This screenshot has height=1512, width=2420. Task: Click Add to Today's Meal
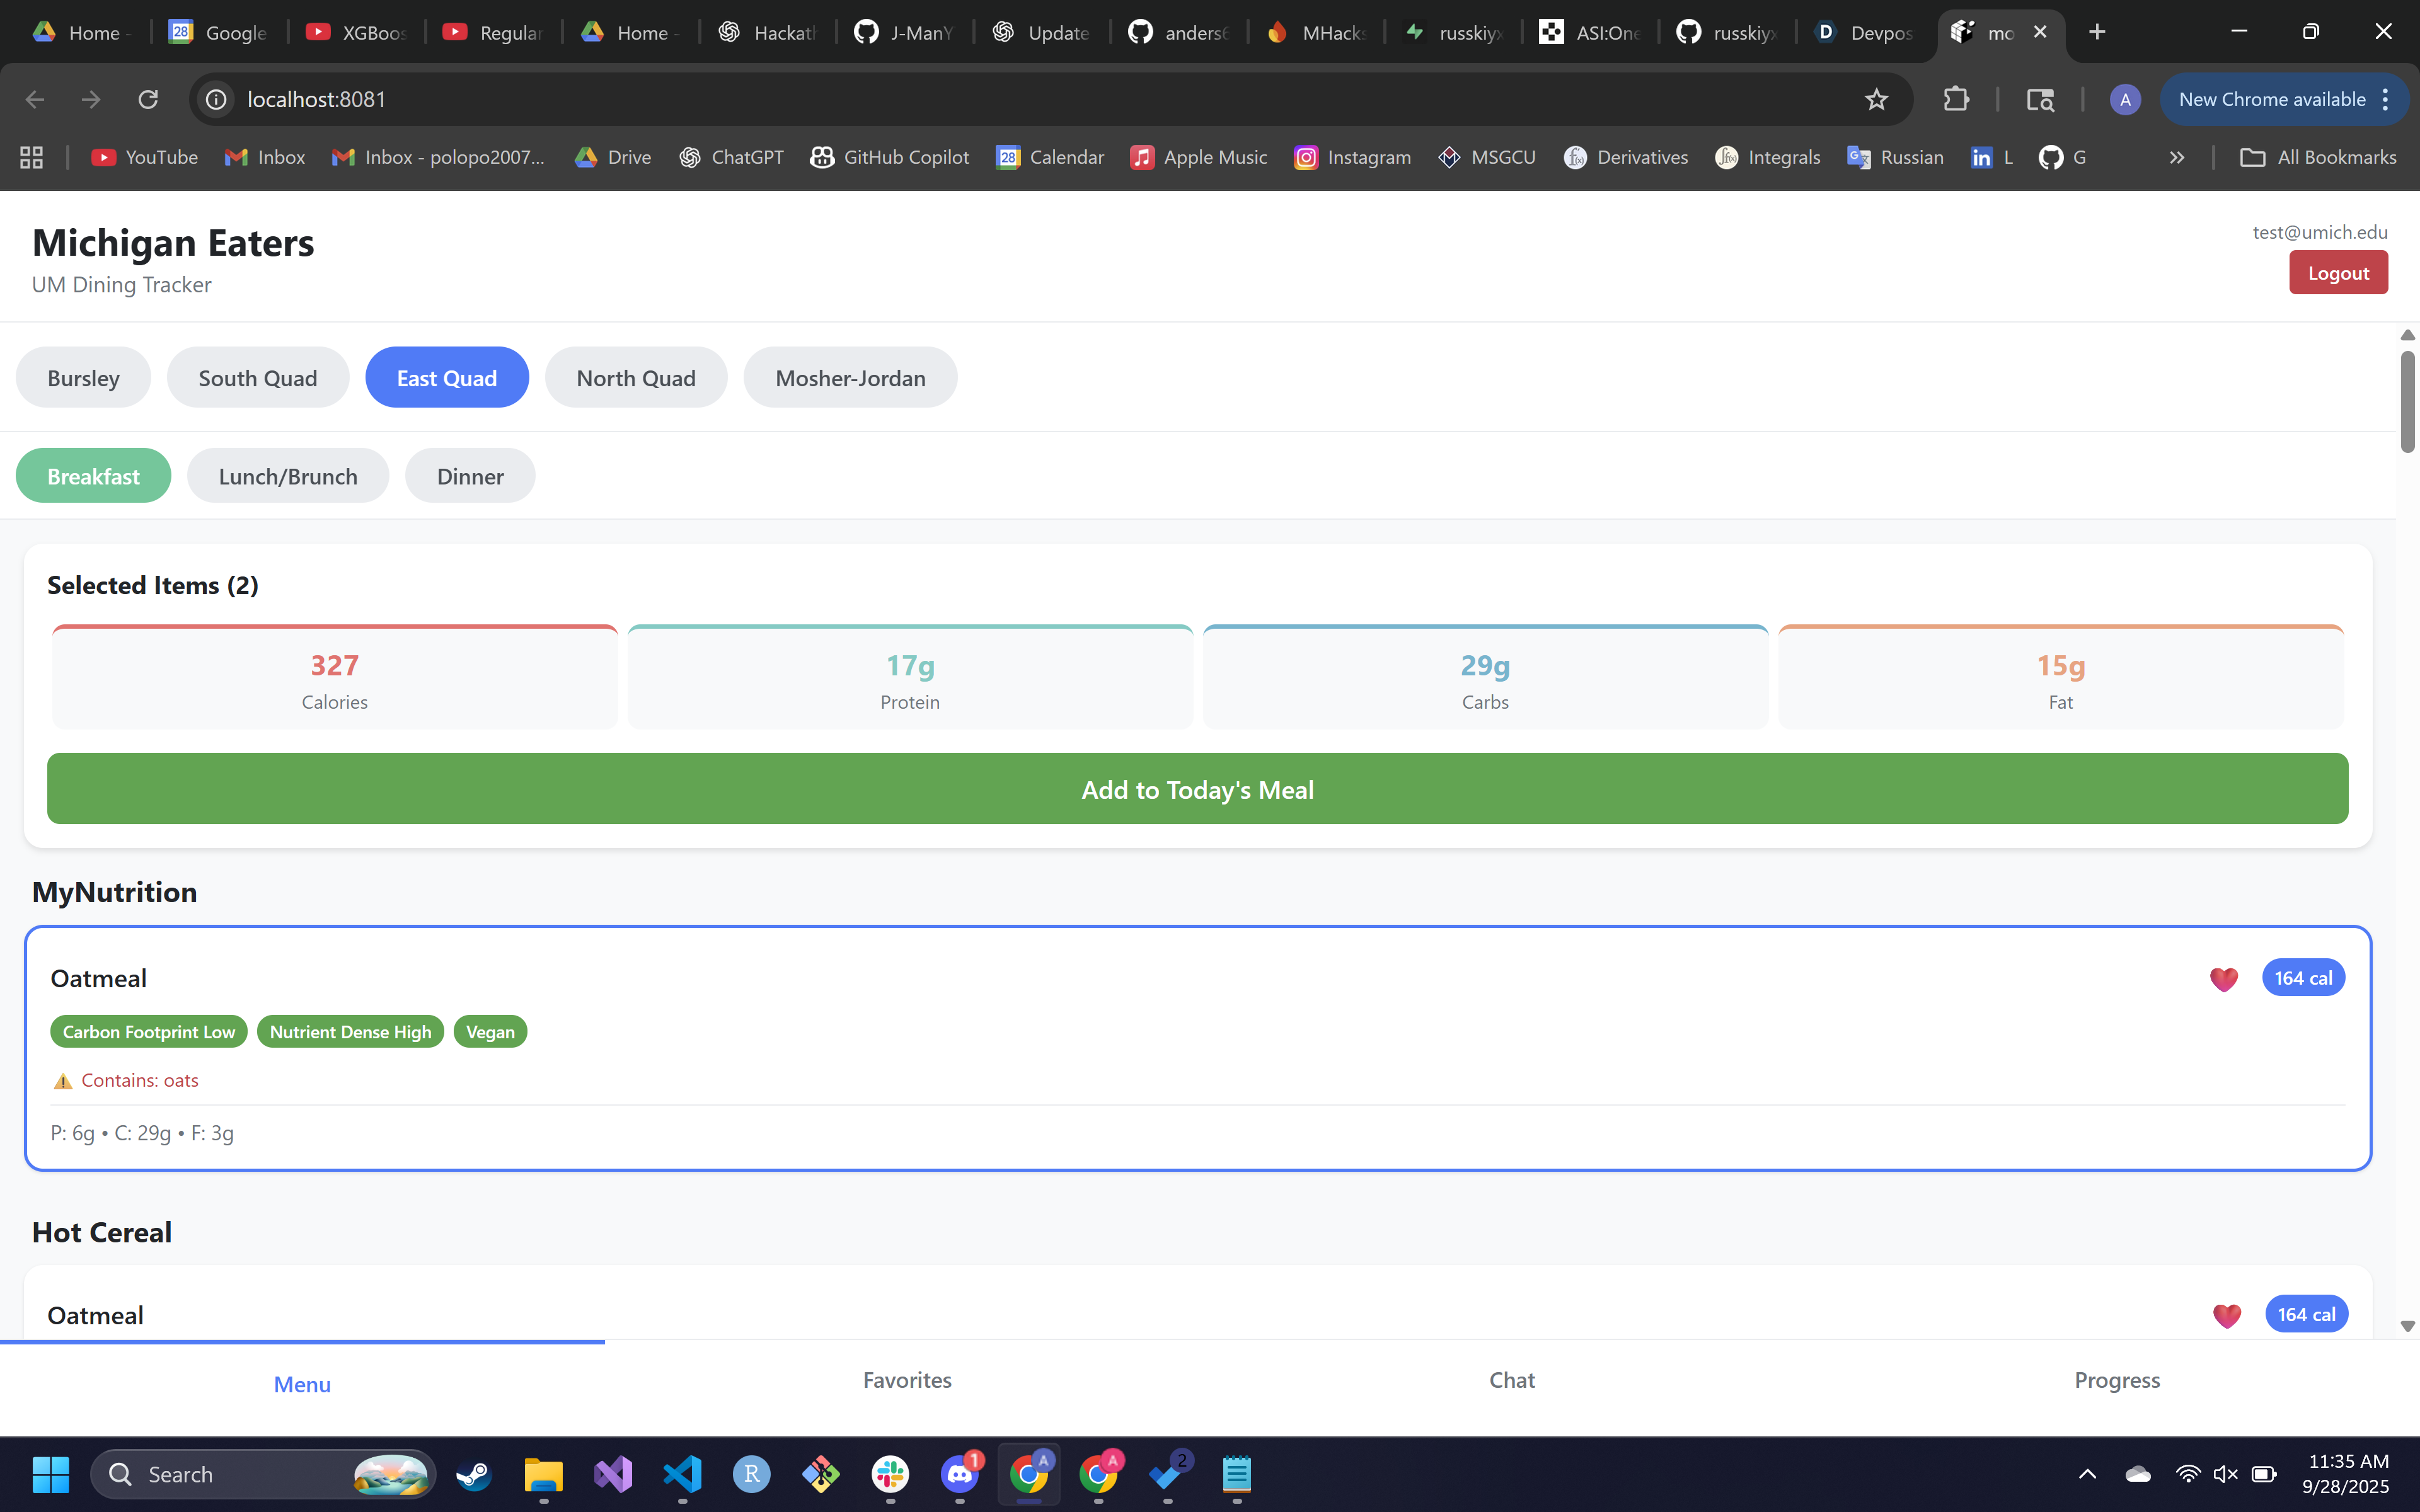1197,789
